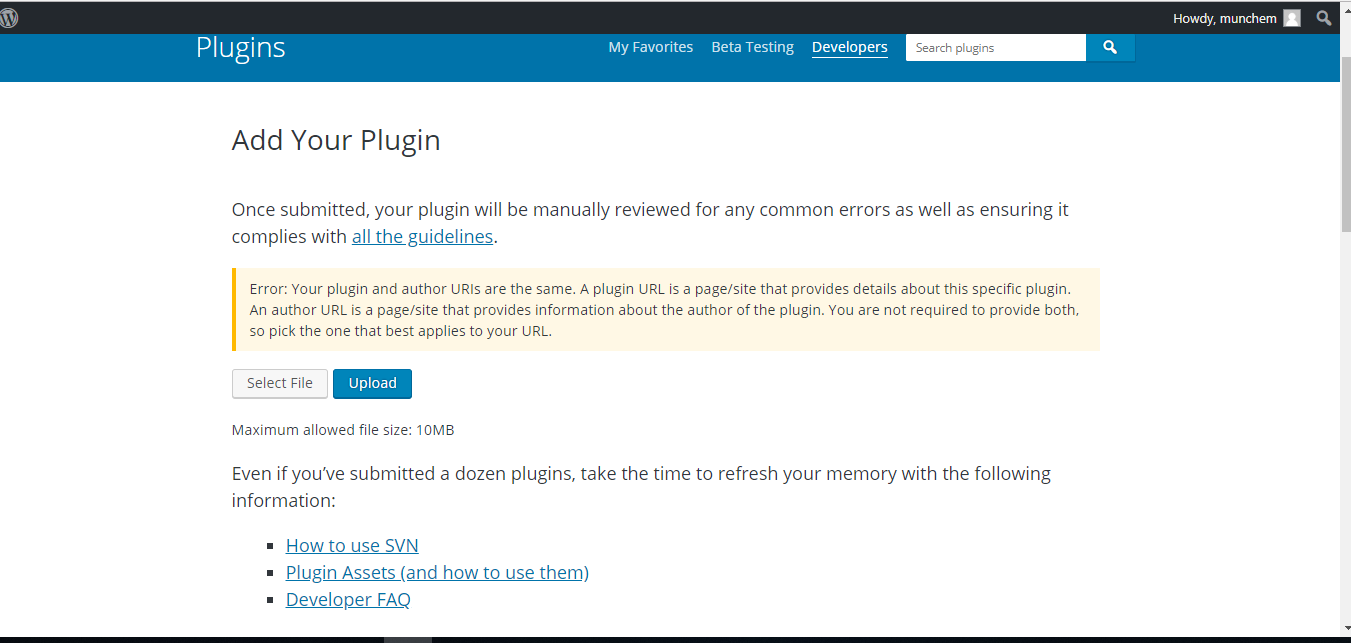Click the vertical scrollbar thumb
Viewport: 1351px width, 643px height.
tap(1344, 140)
